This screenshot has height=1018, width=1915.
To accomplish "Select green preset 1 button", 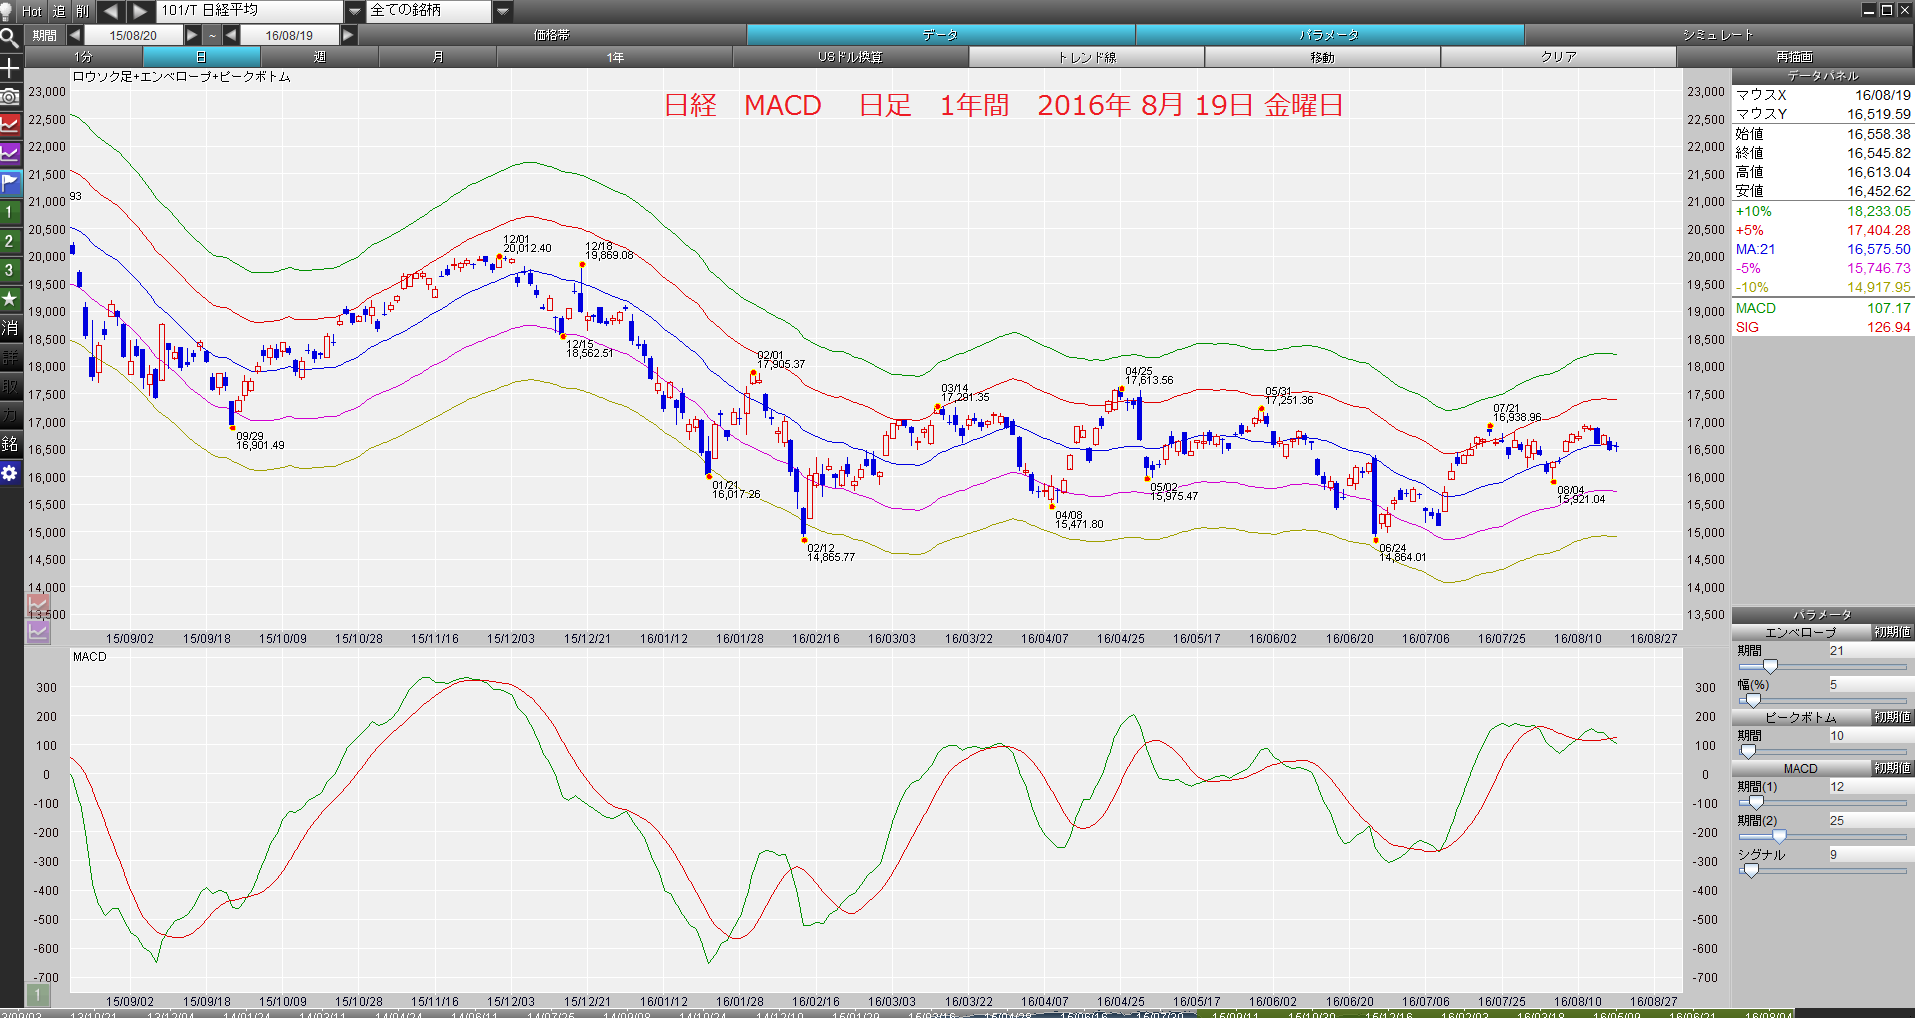I will pyautogui.click(x=10, y=212).
